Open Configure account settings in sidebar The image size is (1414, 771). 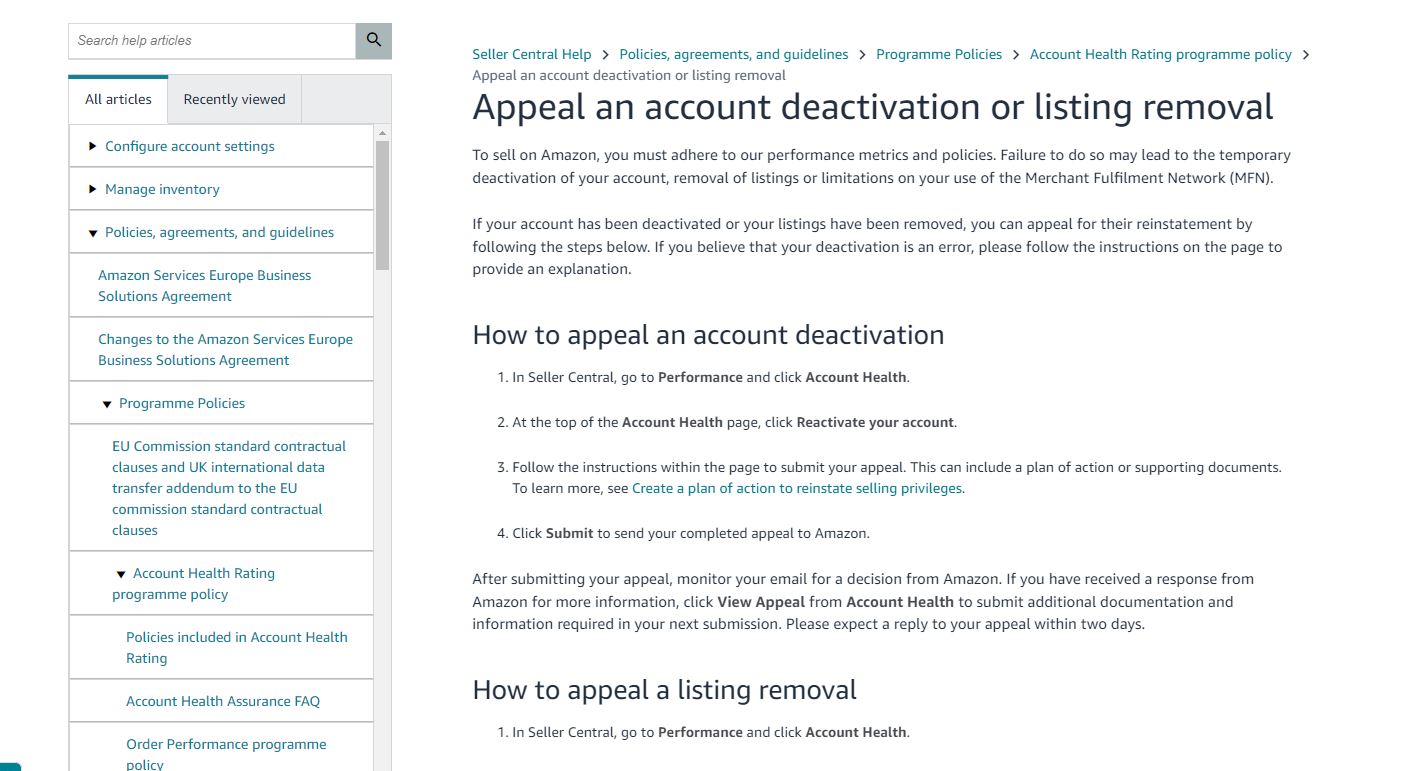pyautogui.click(x=190, y=146)
